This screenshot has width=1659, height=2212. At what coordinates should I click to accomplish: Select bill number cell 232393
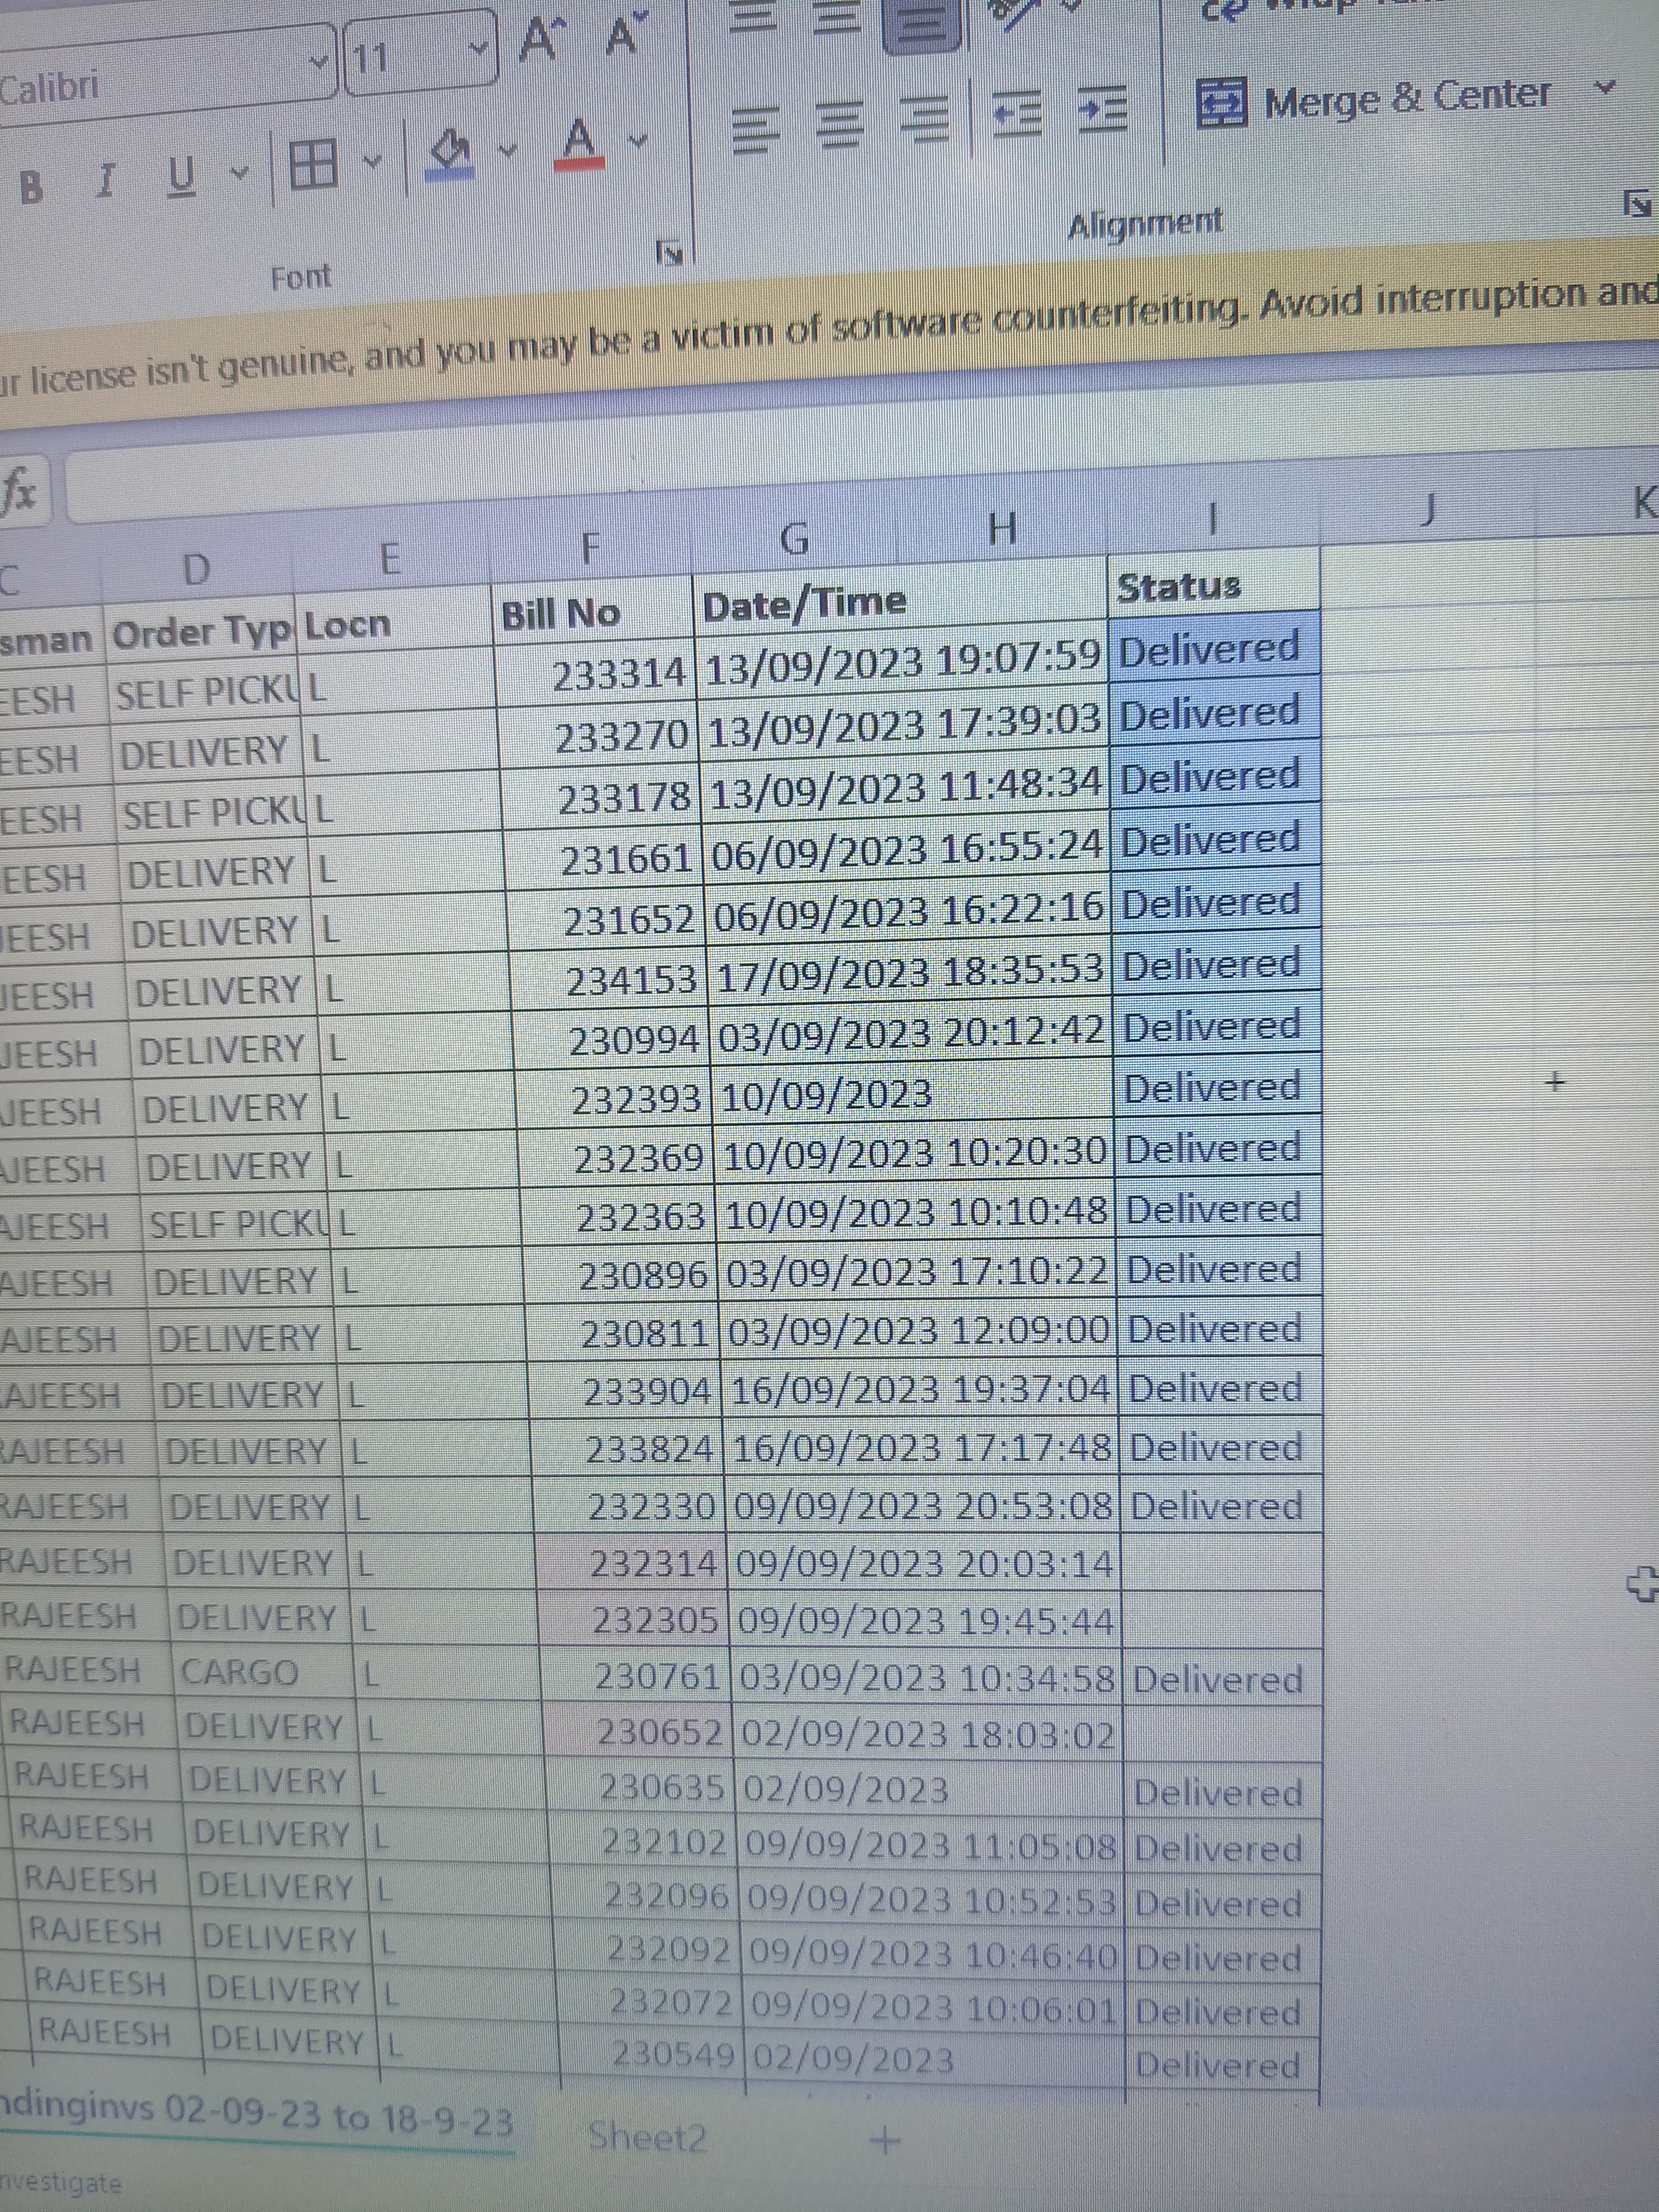click(618, 1100)
